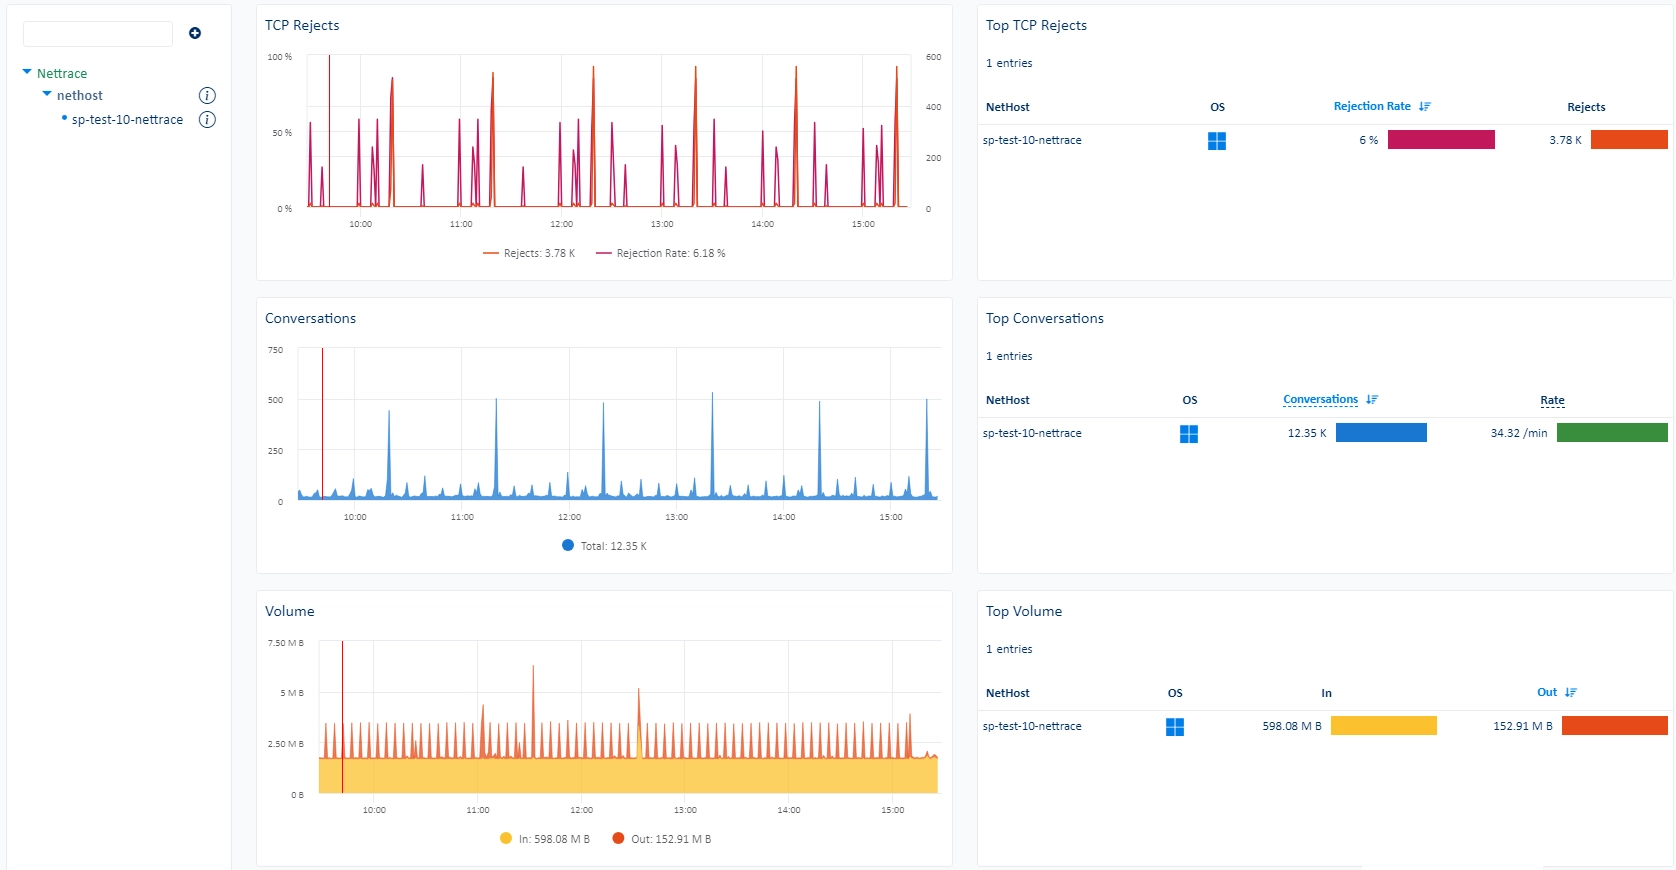
Task: Sort Top Conversations by NetHost column
Action: pos(1007,400)
